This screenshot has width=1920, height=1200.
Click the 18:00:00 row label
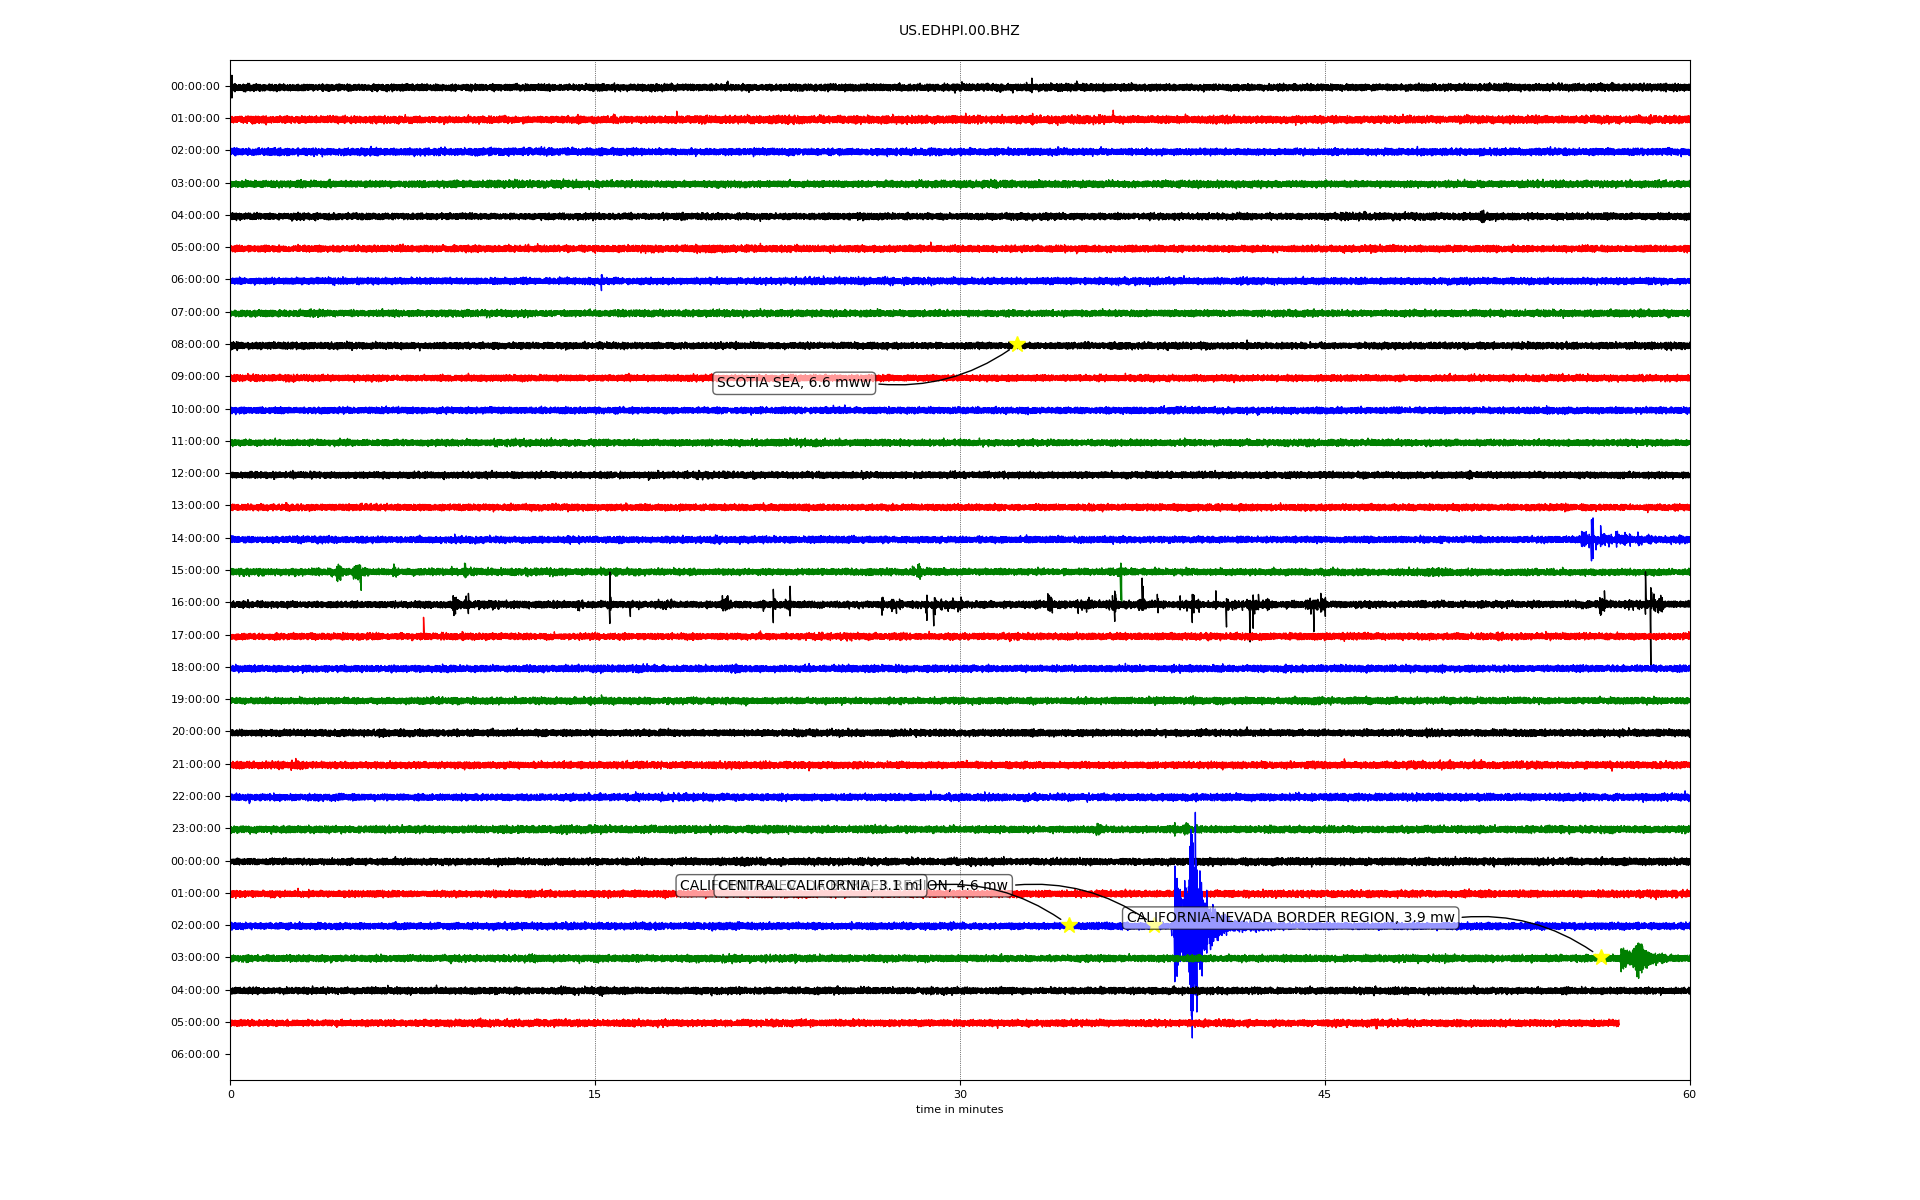[x=195, y=668]
